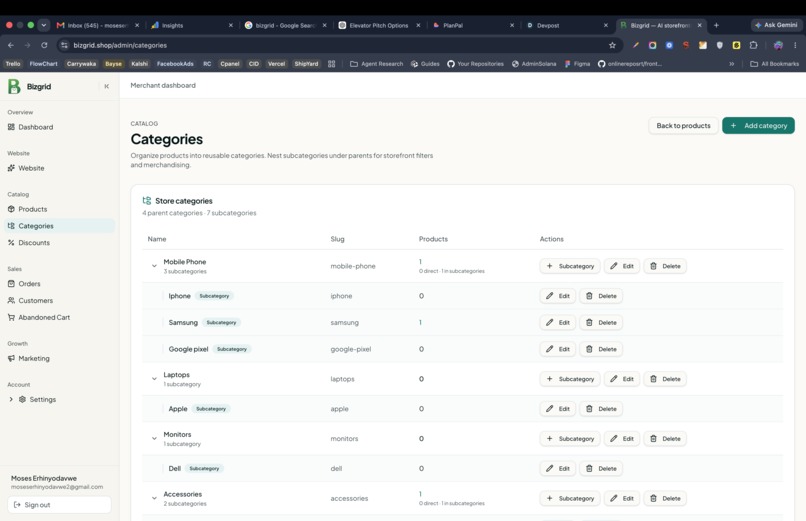Image resolution: width=806 pixels, height=521 pixels.
Task: Switch to the Devpost tab
Action: [565, 25]
